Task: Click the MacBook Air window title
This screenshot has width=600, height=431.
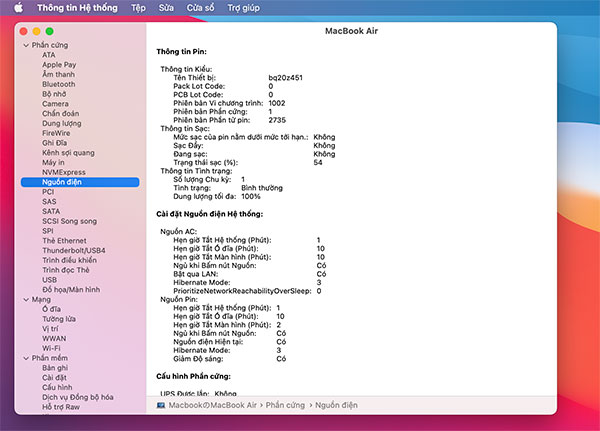Action: [351, 31]
